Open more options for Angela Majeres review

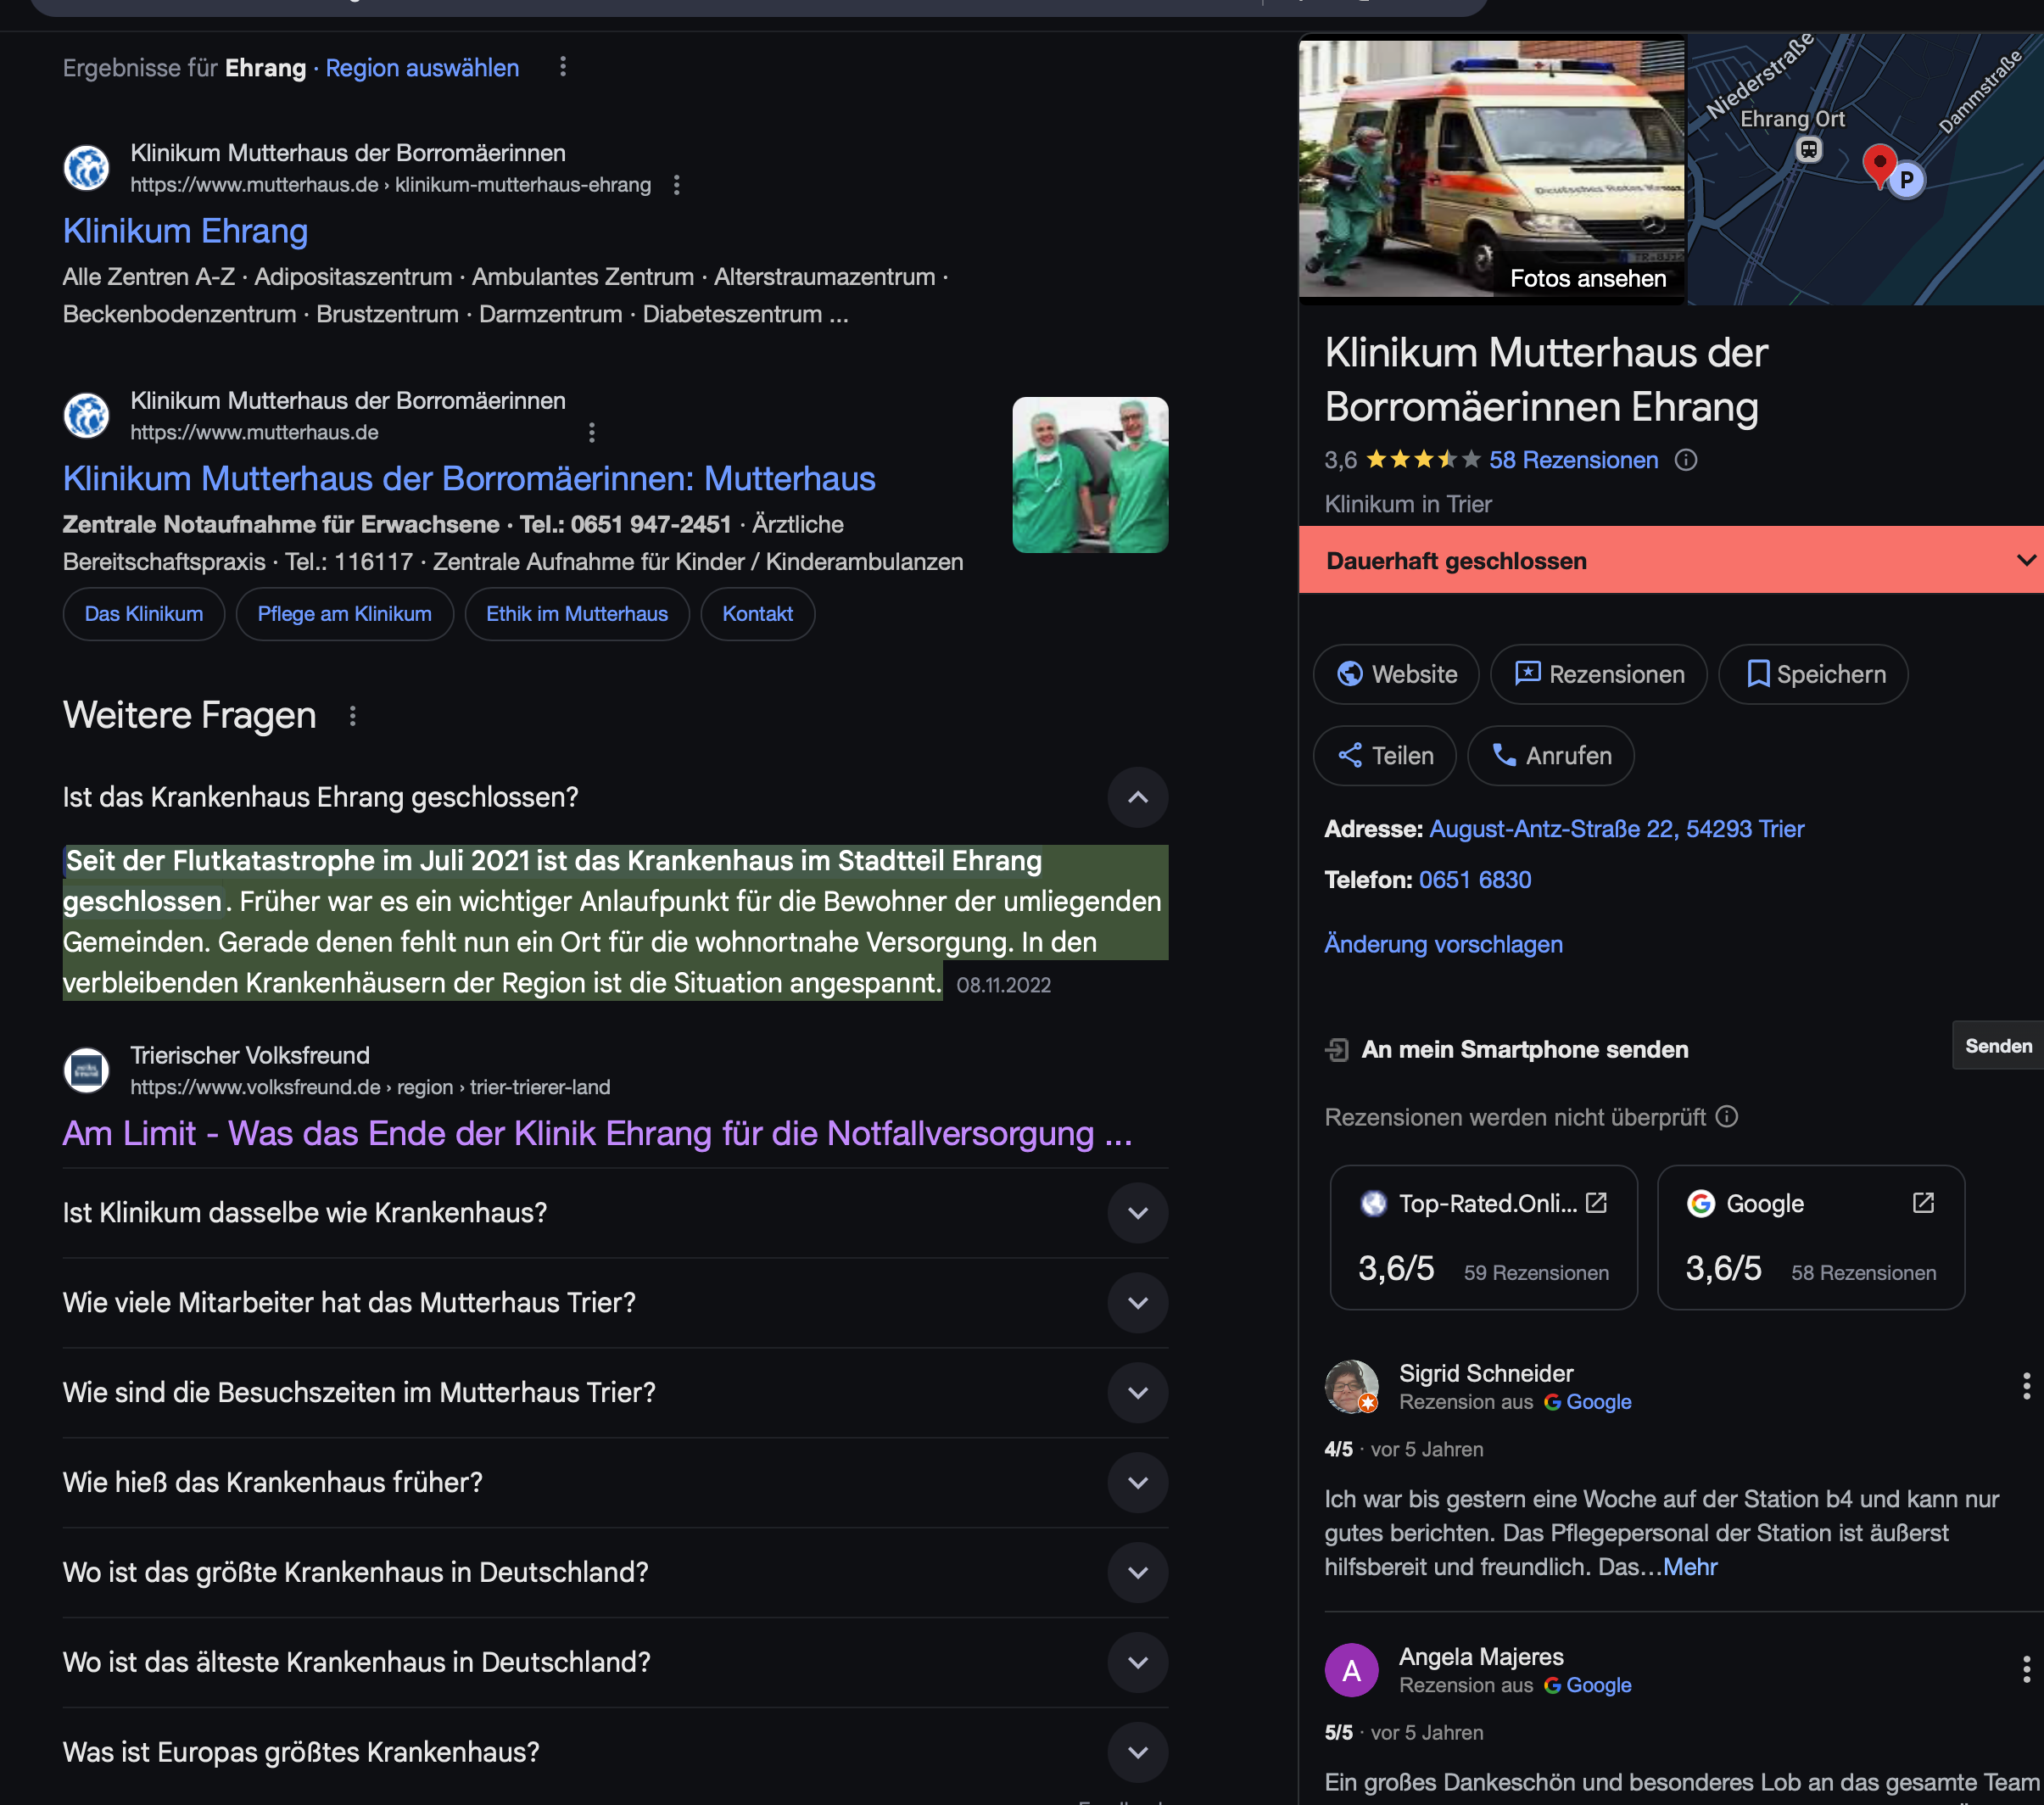(2026, 1669)
